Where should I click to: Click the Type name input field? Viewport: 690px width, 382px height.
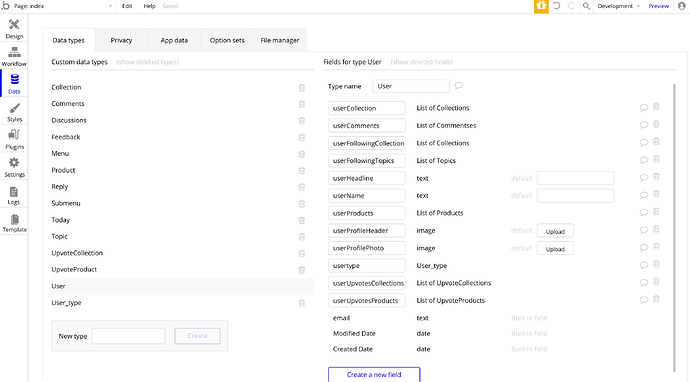[411, 86]
